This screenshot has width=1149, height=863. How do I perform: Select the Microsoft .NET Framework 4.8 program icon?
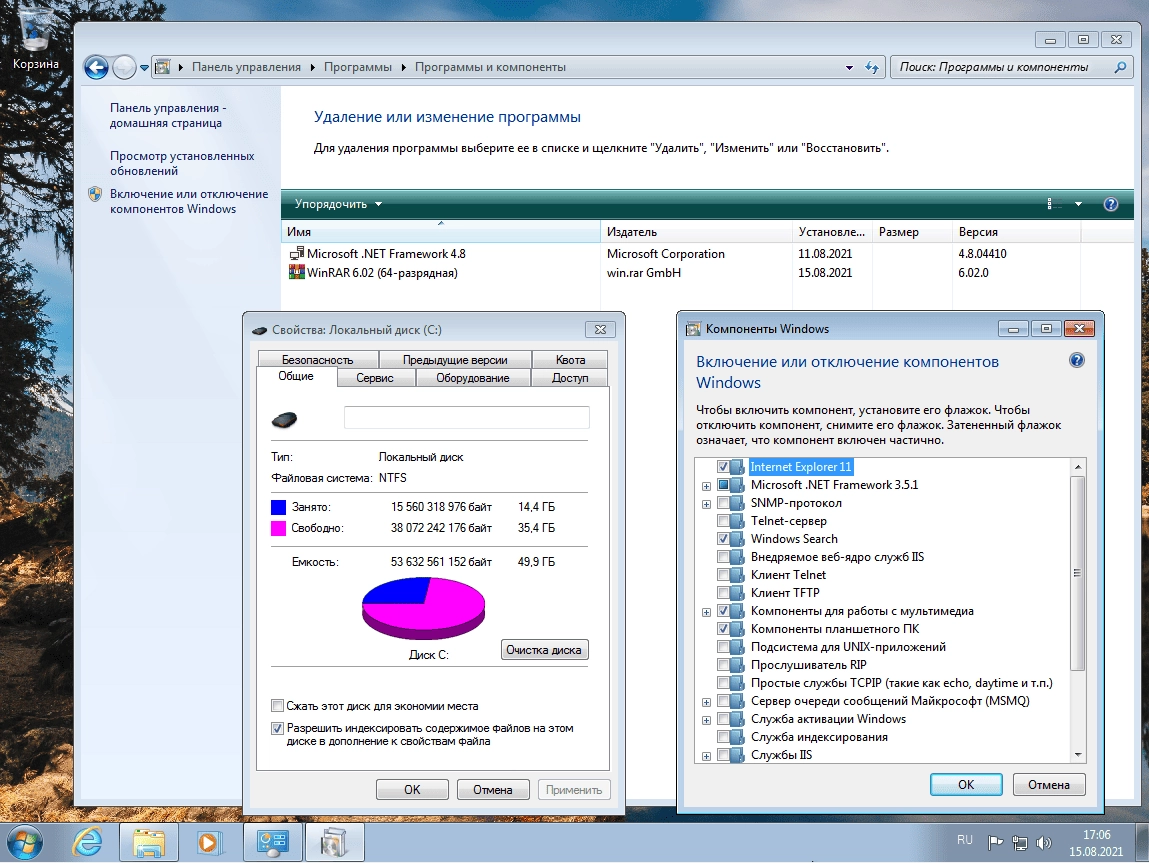(296, 253)
